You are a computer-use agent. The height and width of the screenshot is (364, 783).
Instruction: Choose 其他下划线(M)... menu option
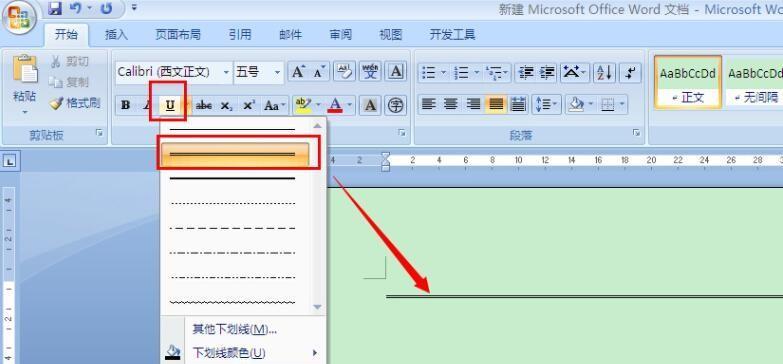coord(234,329)
